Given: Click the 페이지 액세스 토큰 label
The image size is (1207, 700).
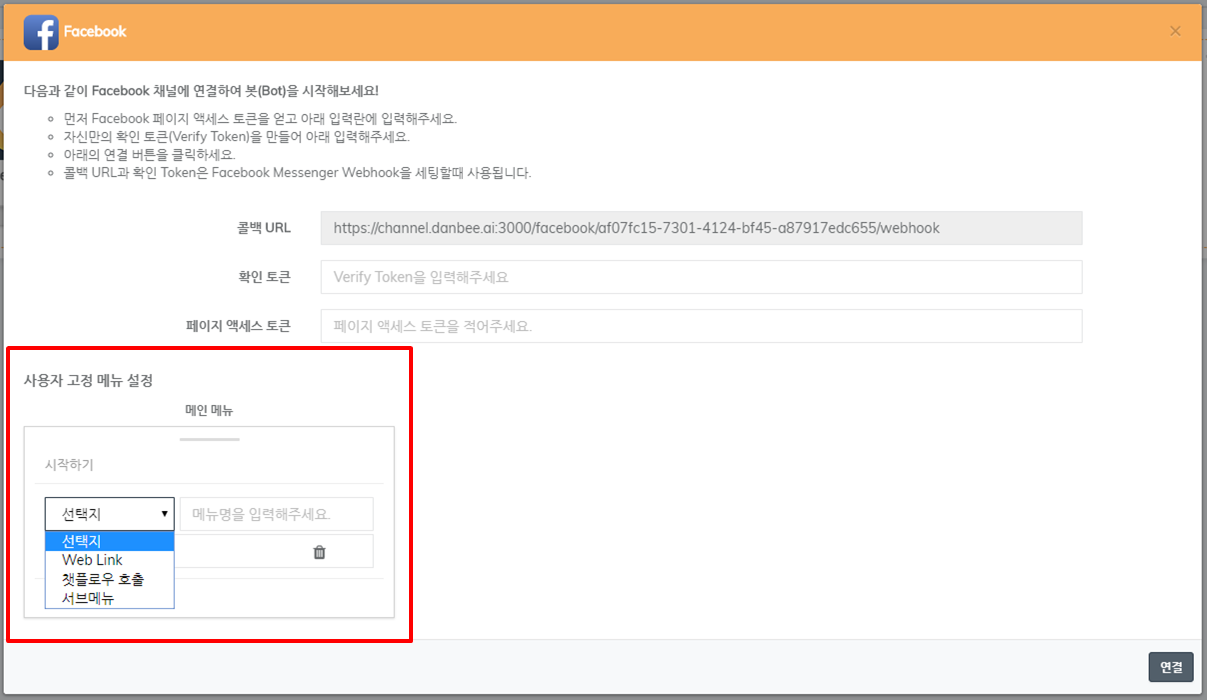Looking at the screenshot, I should click(x=238, y=326).
